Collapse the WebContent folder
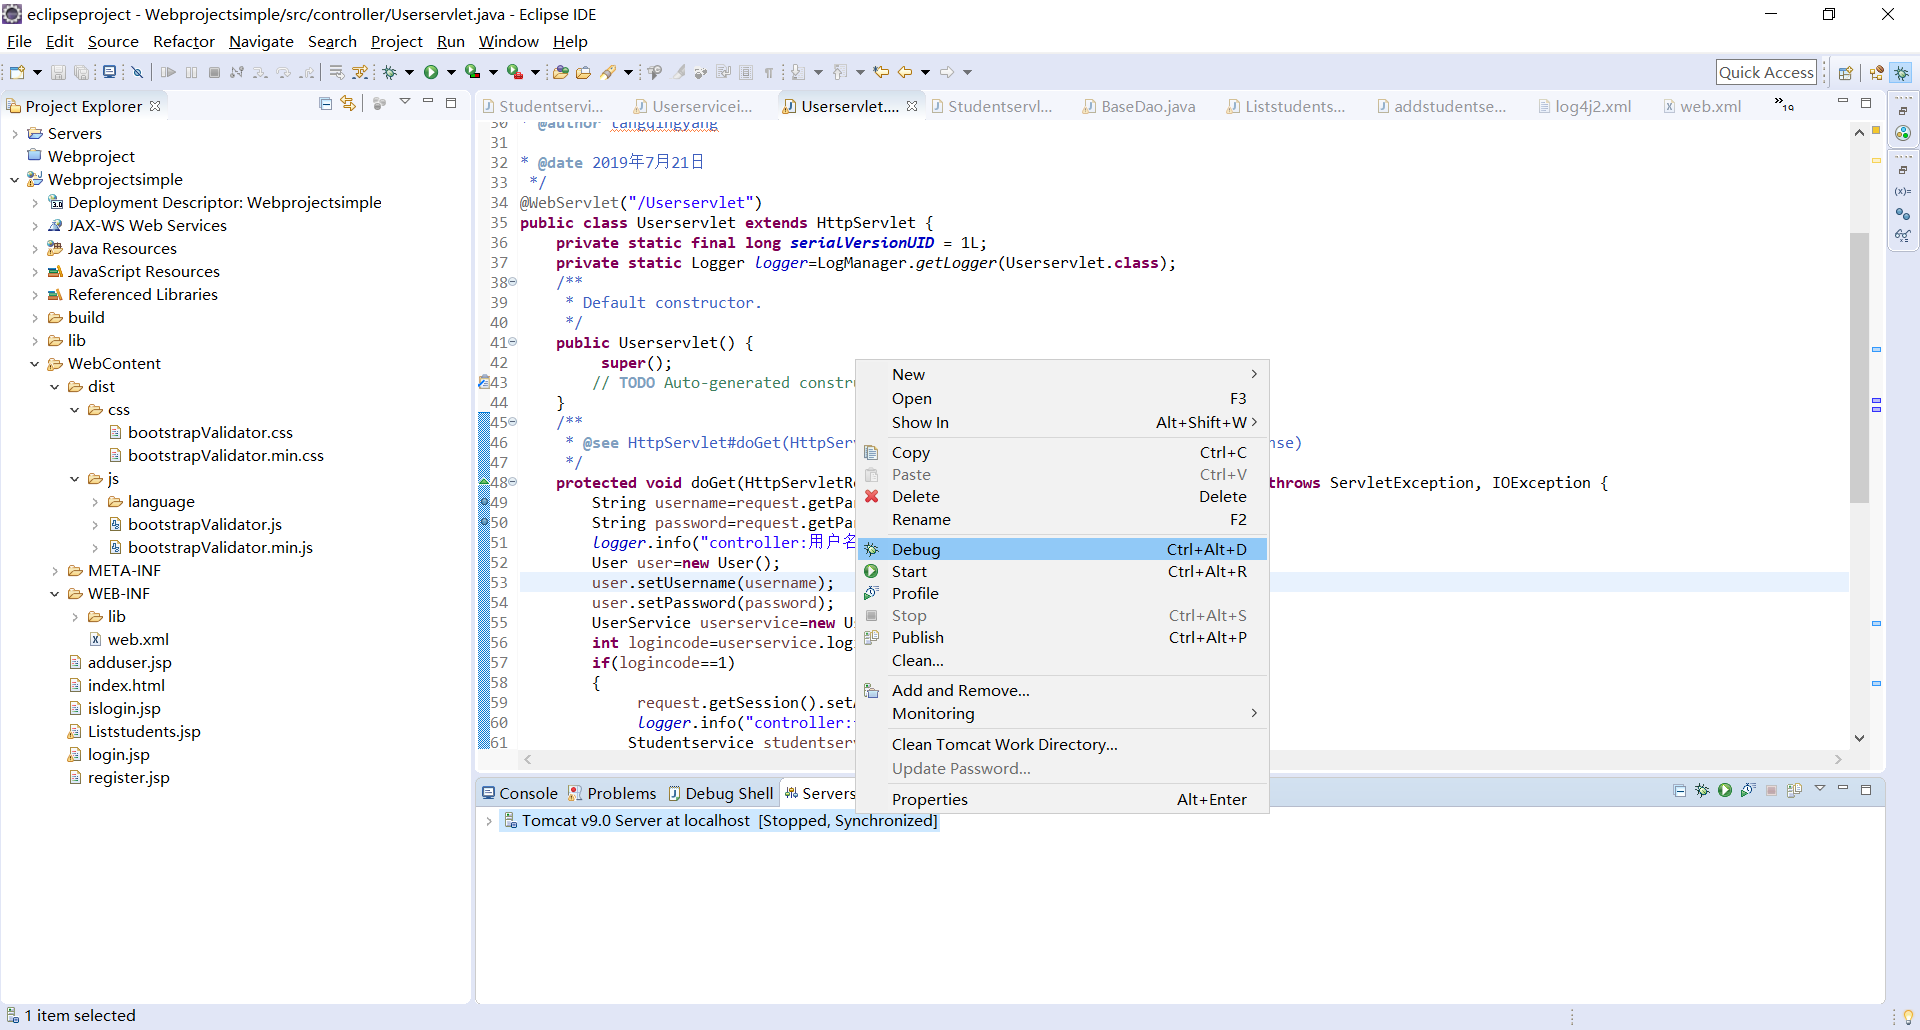The height and width of the screenshot is (1030, 1920). (35, 364)
